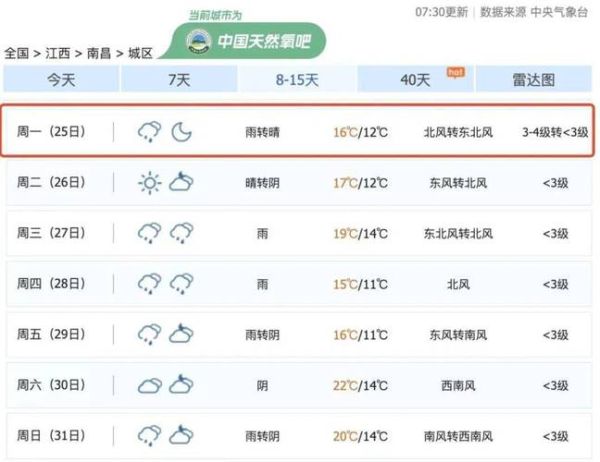Screen dimensions: 600x462
Task: Open the 雷达图 tab
Action: point(533,79)
